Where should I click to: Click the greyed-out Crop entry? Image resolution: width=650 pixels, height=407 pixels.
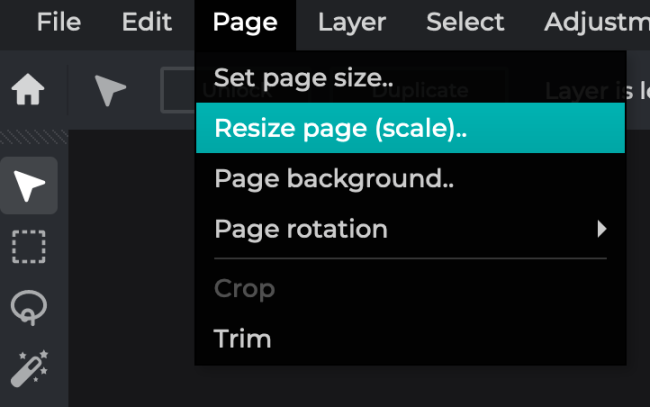[244, 289]
